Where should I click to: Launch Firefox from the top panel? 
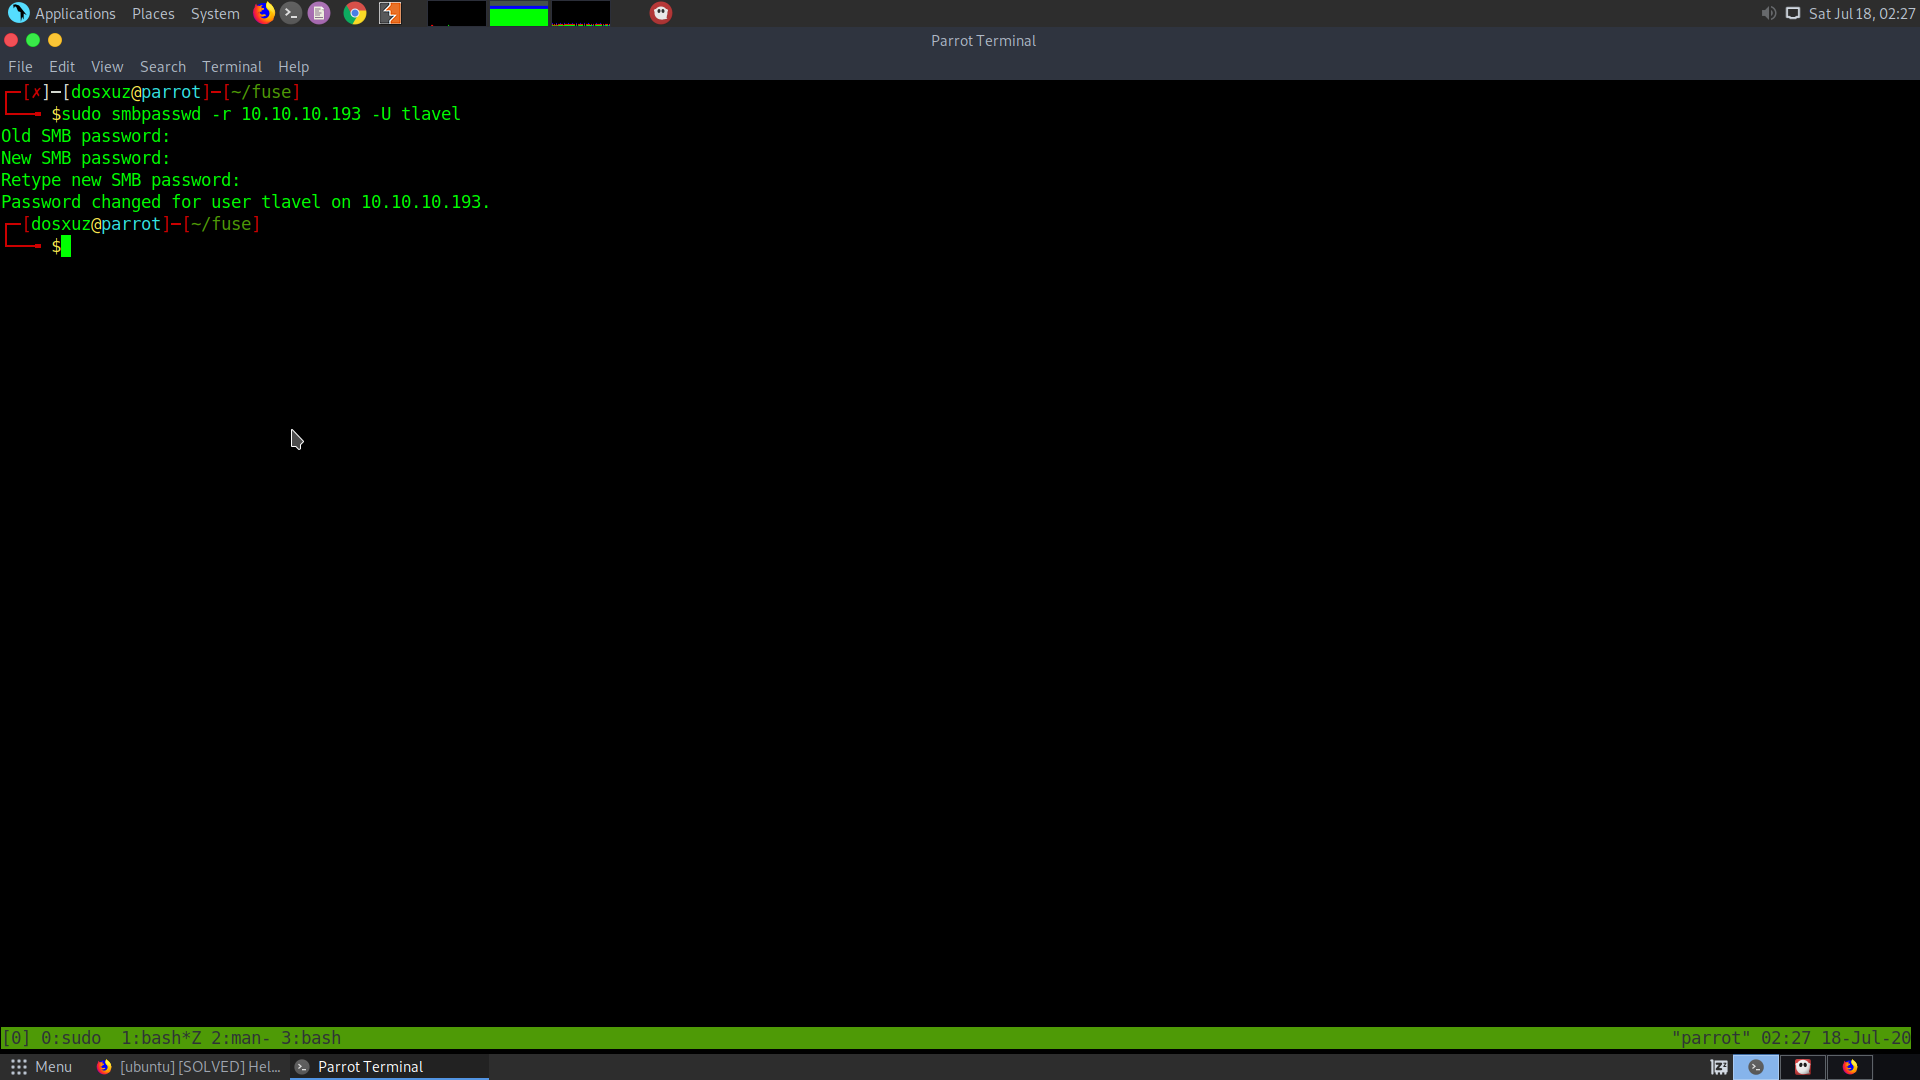(x=264, y=13)
